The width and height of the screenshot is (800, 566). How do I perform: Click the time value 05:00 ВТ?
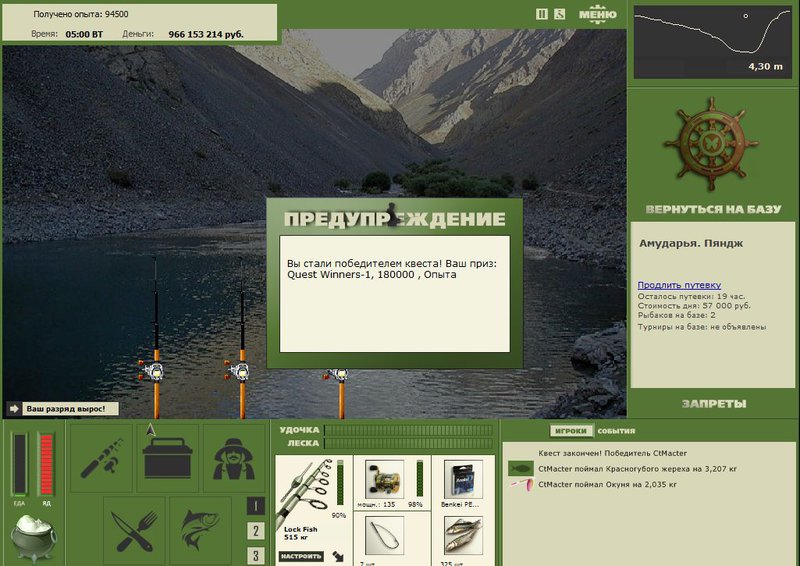coord(84,34)
